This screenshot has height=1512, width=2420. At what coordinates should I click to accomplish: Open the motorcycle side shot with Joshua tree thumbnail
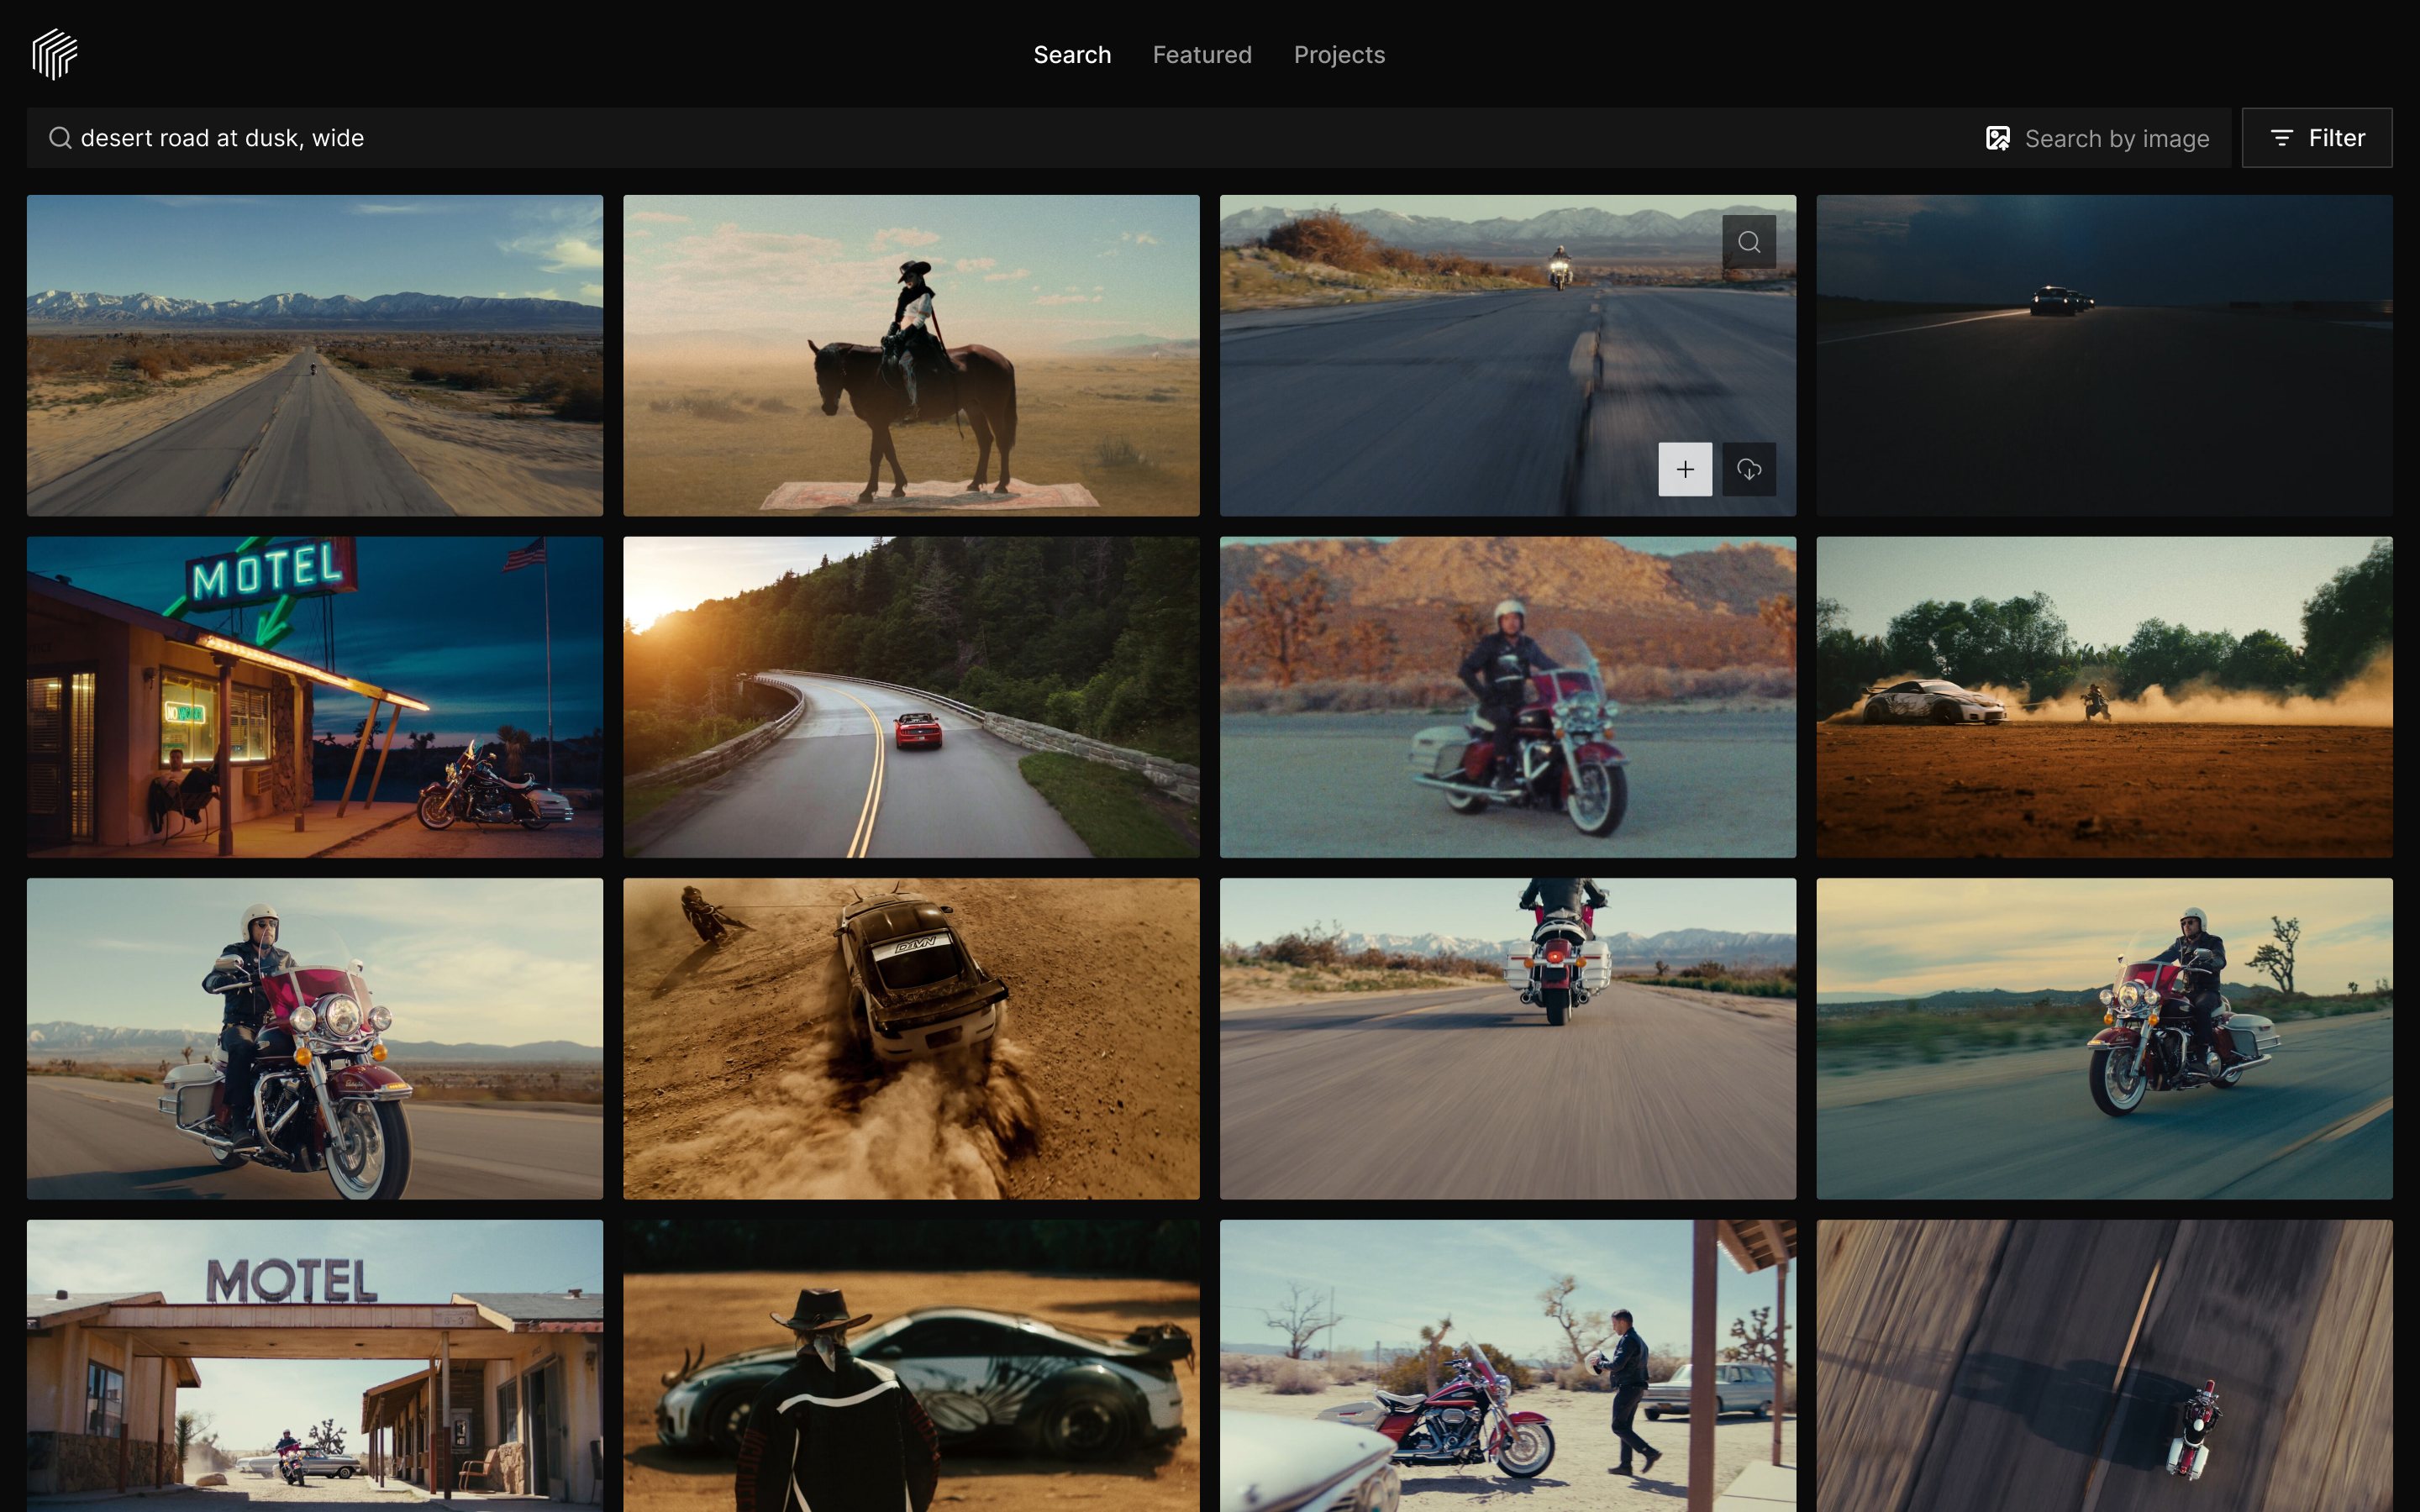(x=2104, y=1038)
